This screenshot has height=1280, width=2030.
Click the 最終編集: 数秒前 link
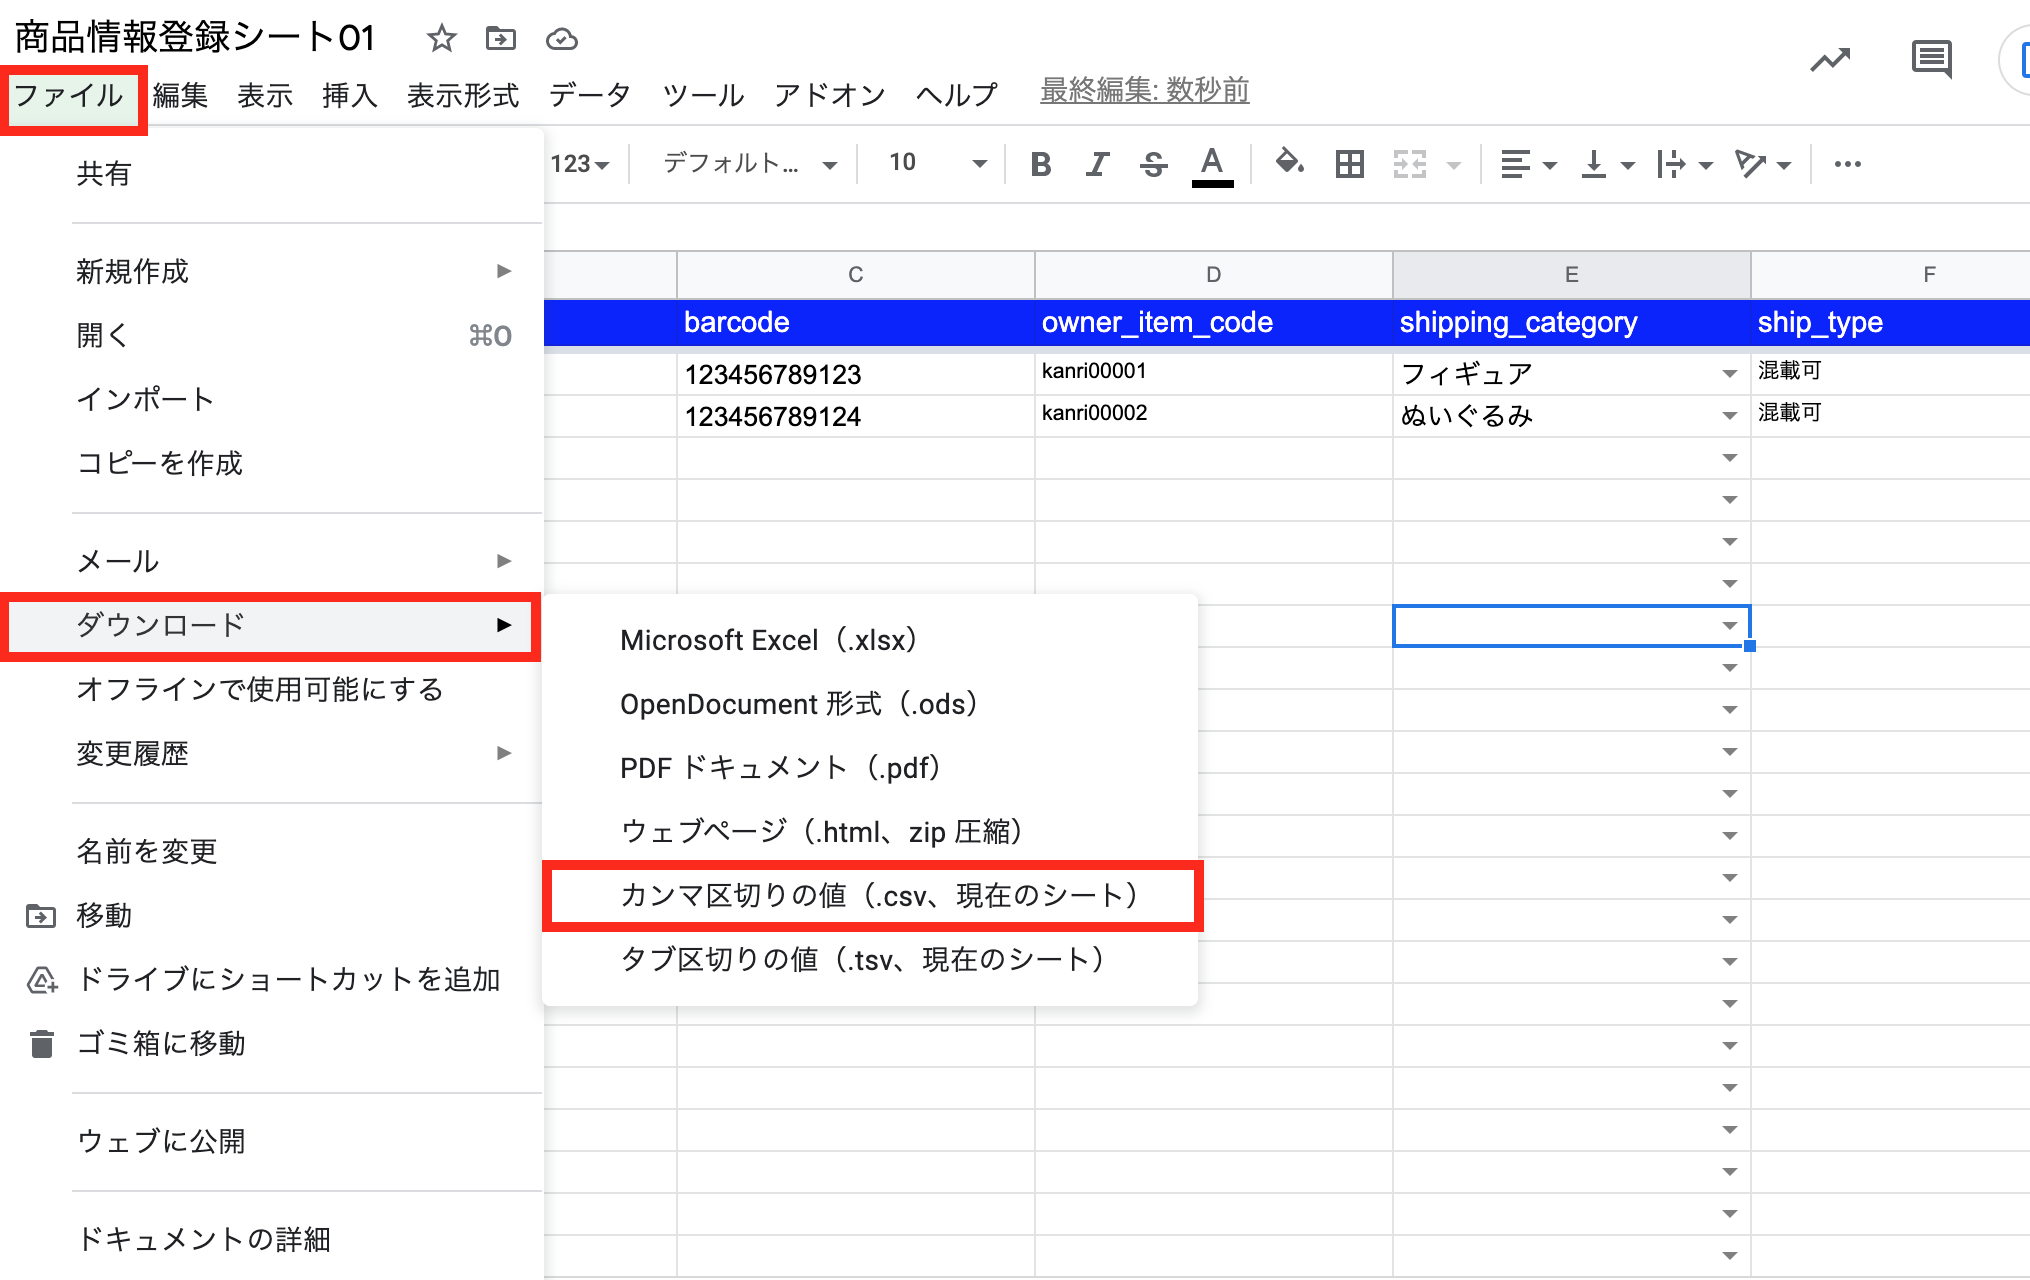(x=1144, y=91)
